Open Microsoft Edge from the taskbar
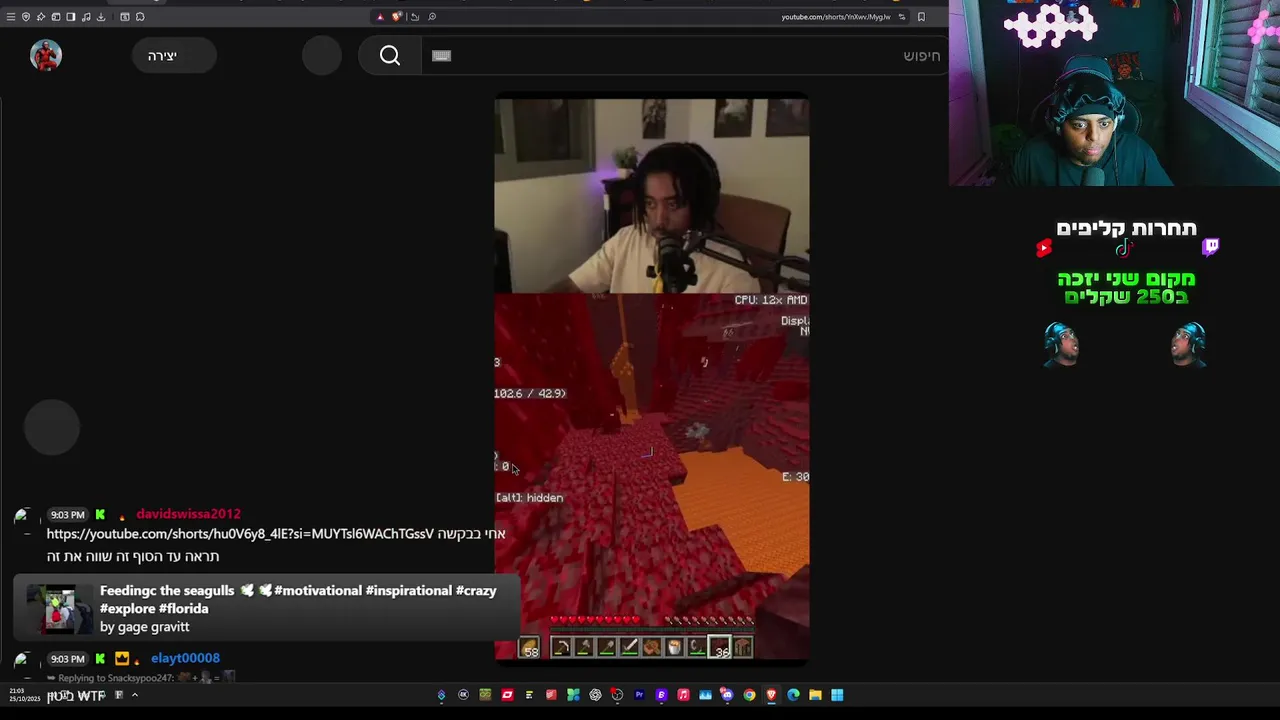The image size is (1280, 720). 793,695
